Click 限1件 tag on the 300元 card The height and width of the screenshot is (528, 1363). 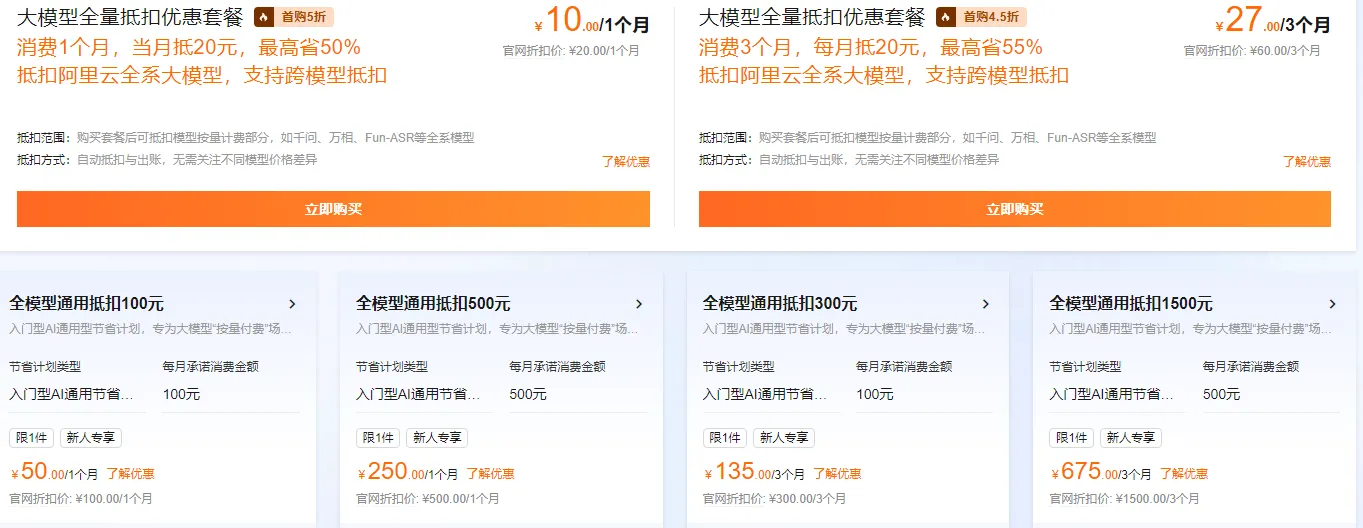tap(725, 438)
